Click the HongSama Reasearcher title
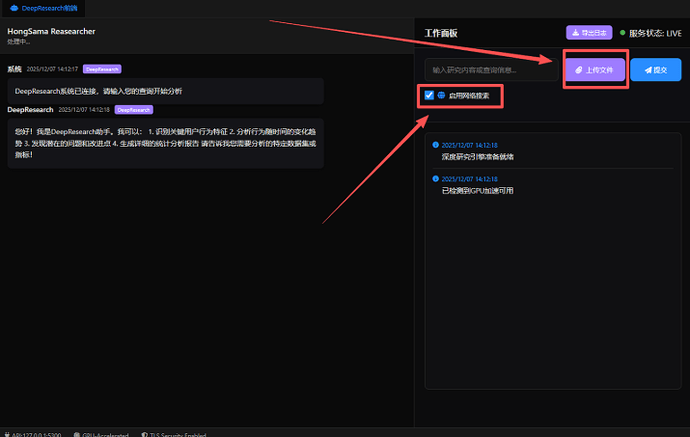Viewport: 690px width, 437px height. tap(51, 31)
